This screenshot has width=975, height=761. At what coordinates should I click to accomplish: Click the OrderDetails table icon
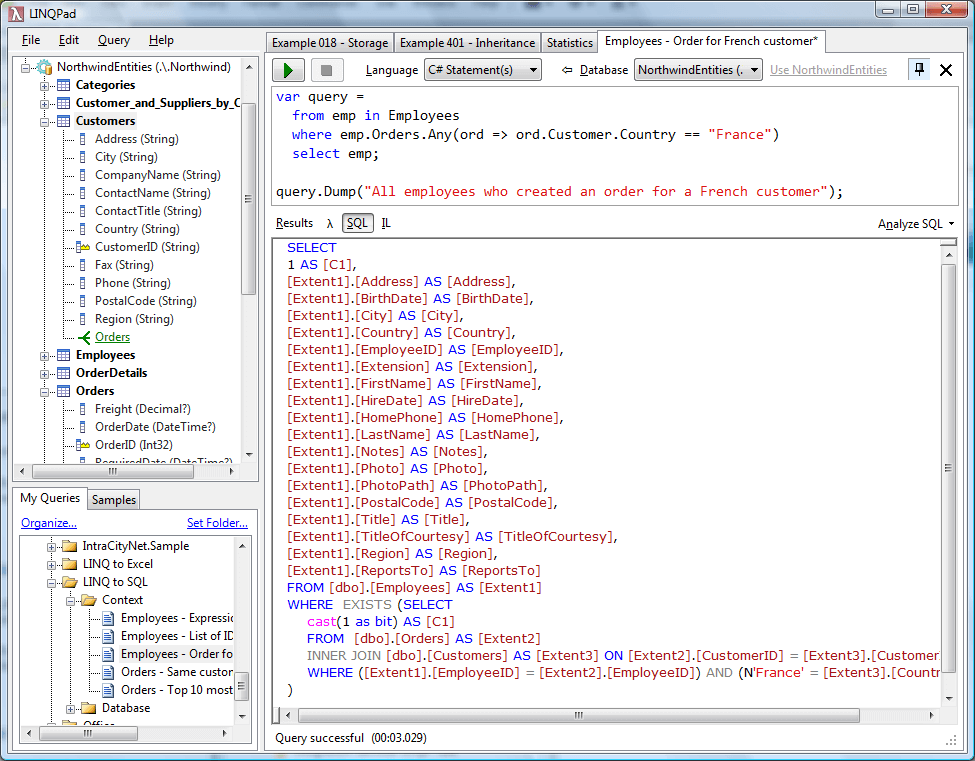(x=63, y=373)
